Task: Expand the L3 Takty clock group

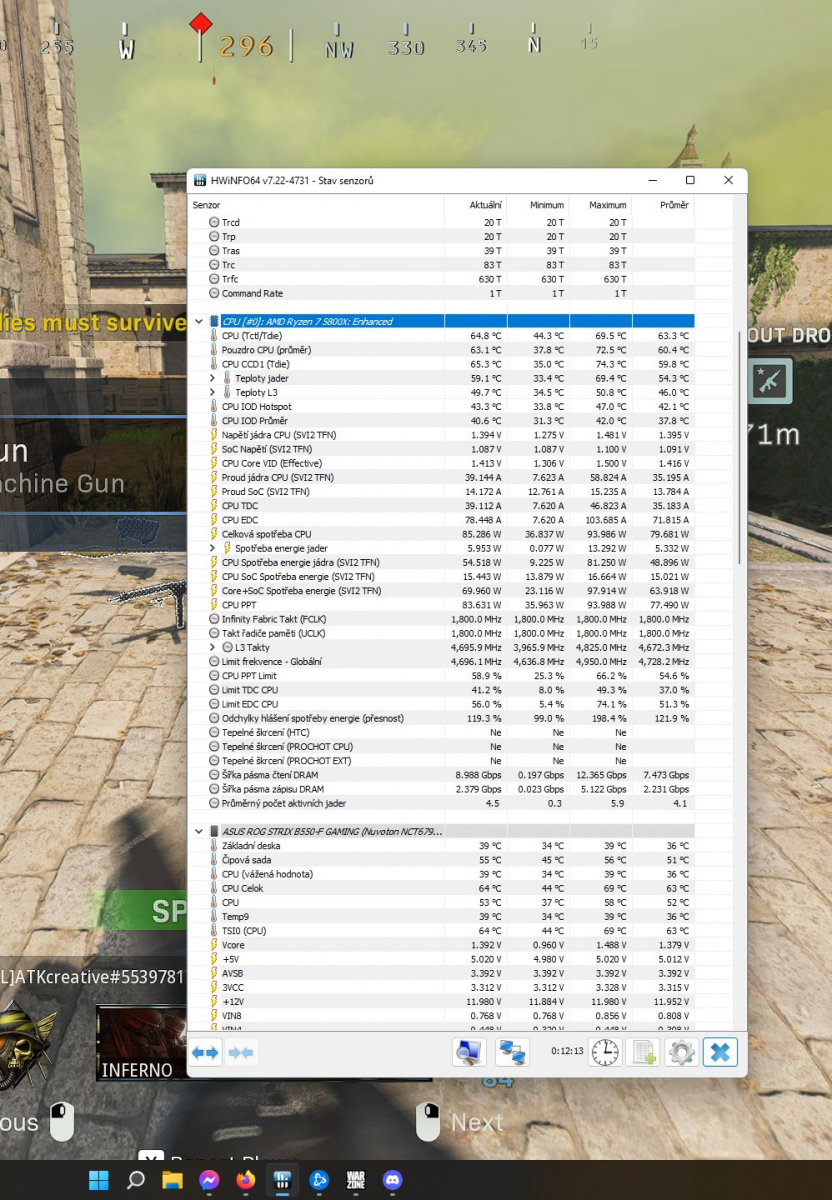Action: point(212,648)
